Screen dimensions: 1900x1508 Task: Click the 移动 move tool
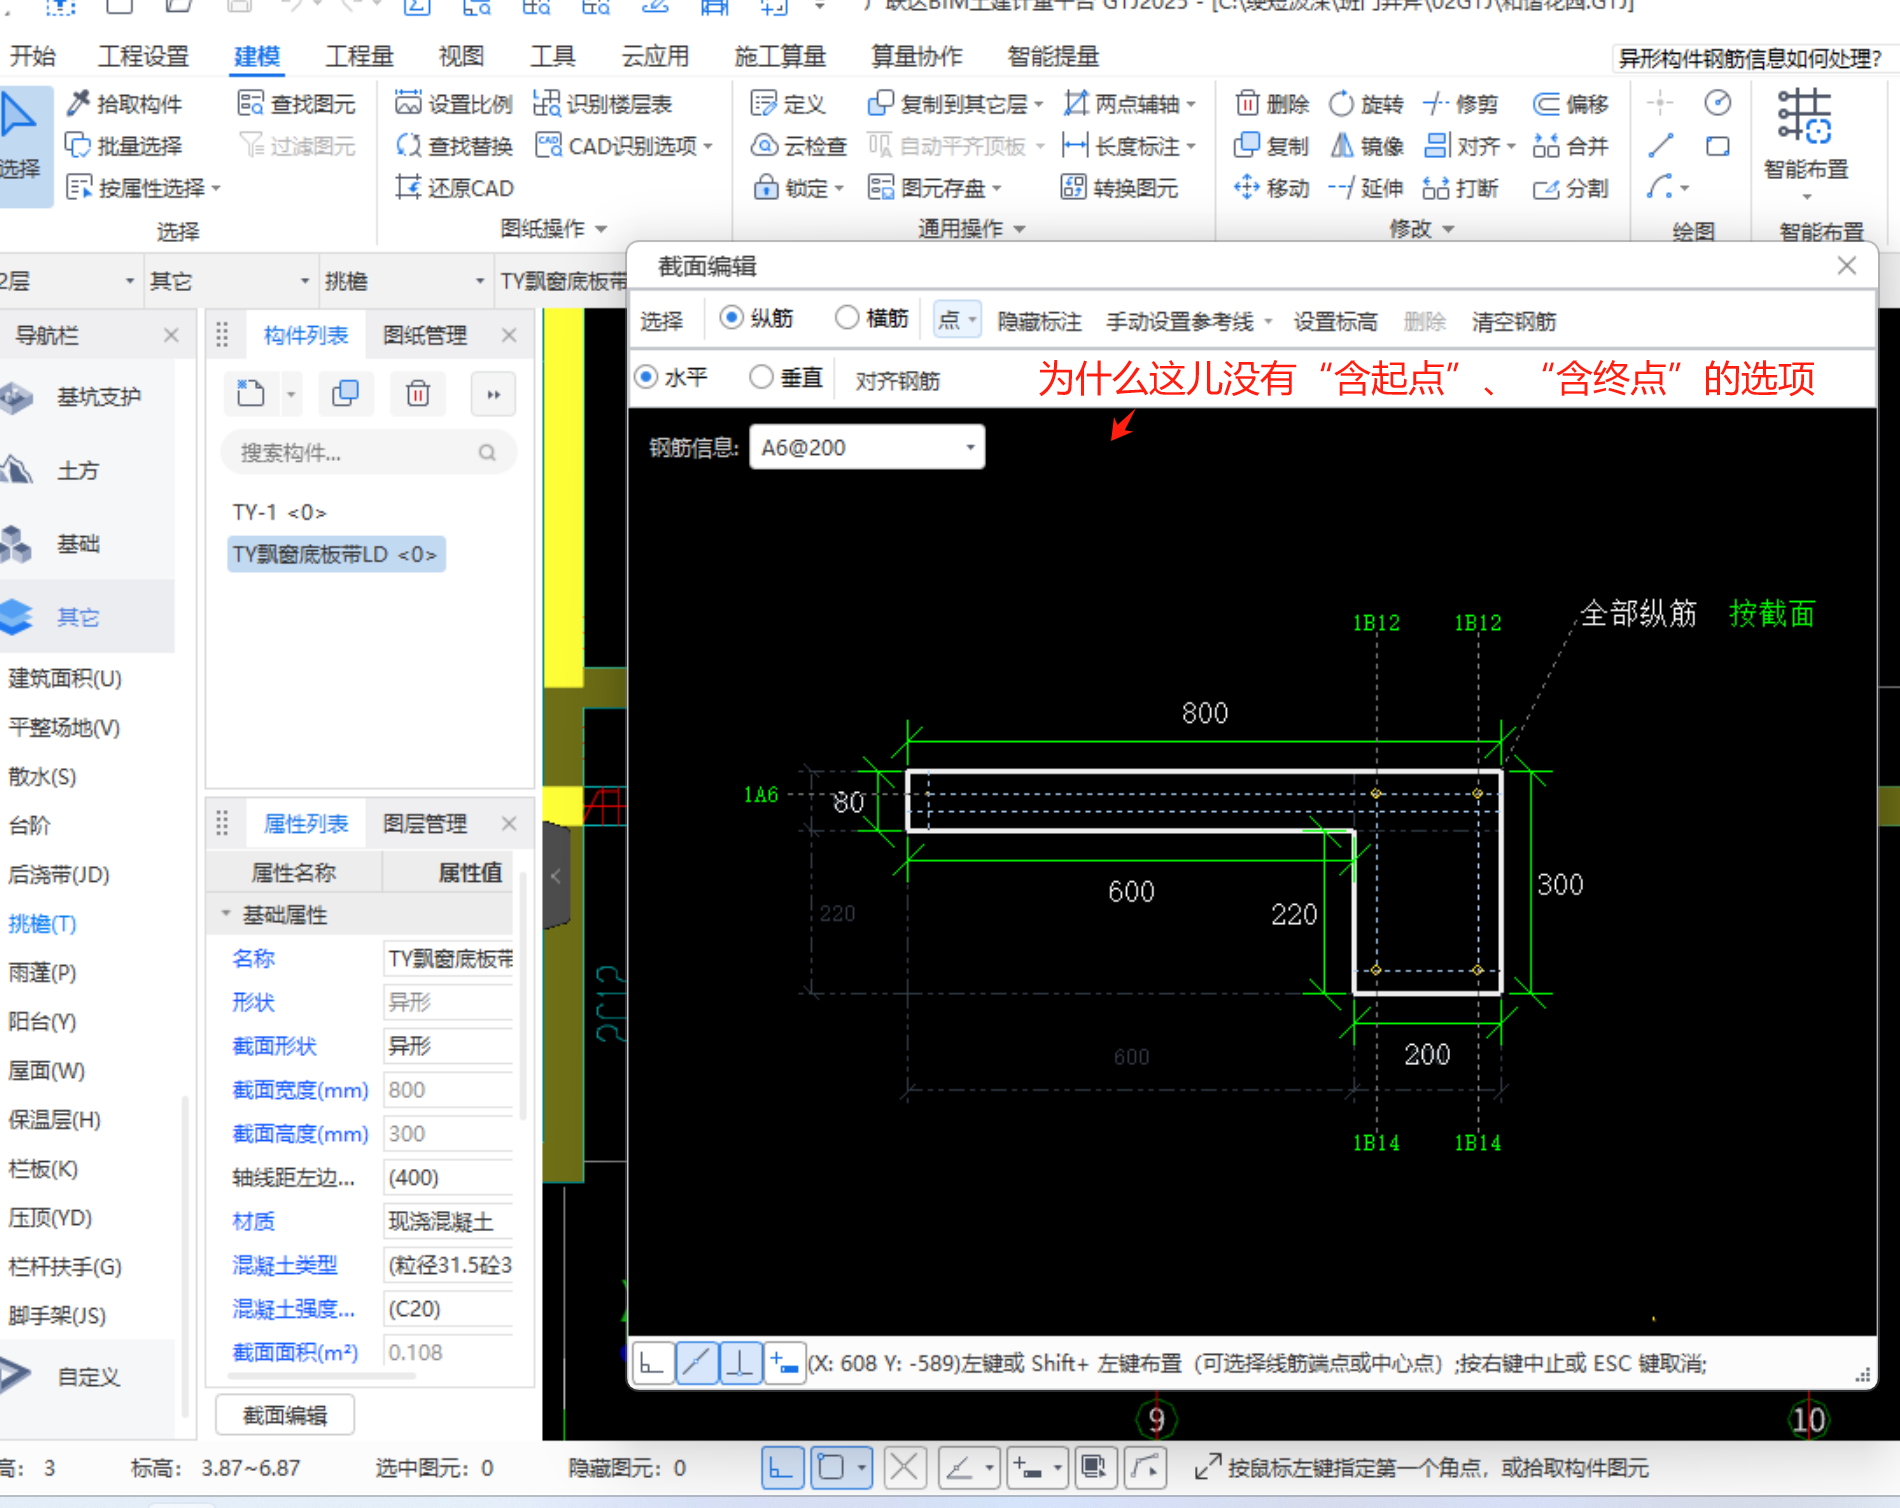click(x=1272, y=188)
